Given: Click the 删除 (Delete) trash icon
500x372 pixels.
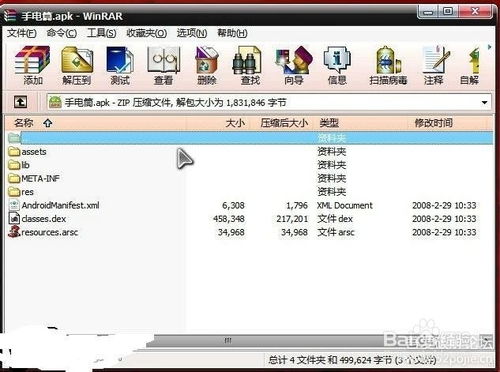Looking at the screenshot, I should click(x=207, y=65).
